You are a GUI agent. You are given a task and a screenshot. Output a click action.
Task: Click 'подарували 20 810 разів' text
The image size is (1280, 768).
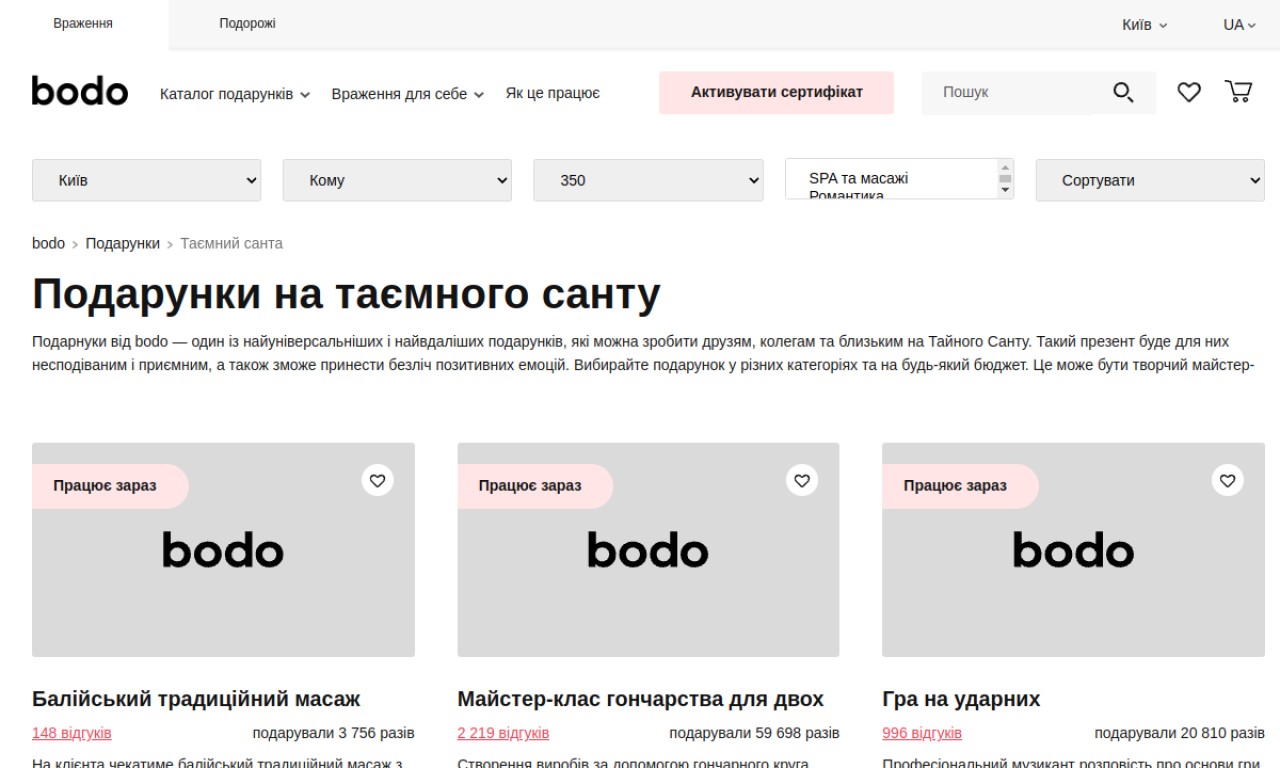1179,733
